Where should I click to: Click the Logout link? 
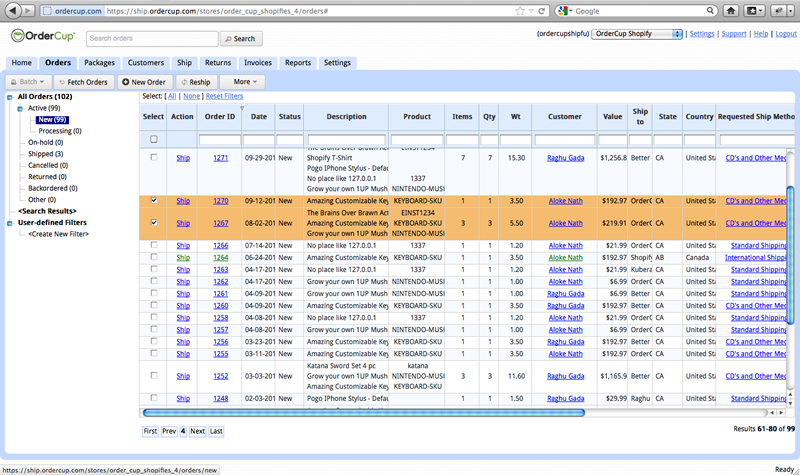[786, 34]
